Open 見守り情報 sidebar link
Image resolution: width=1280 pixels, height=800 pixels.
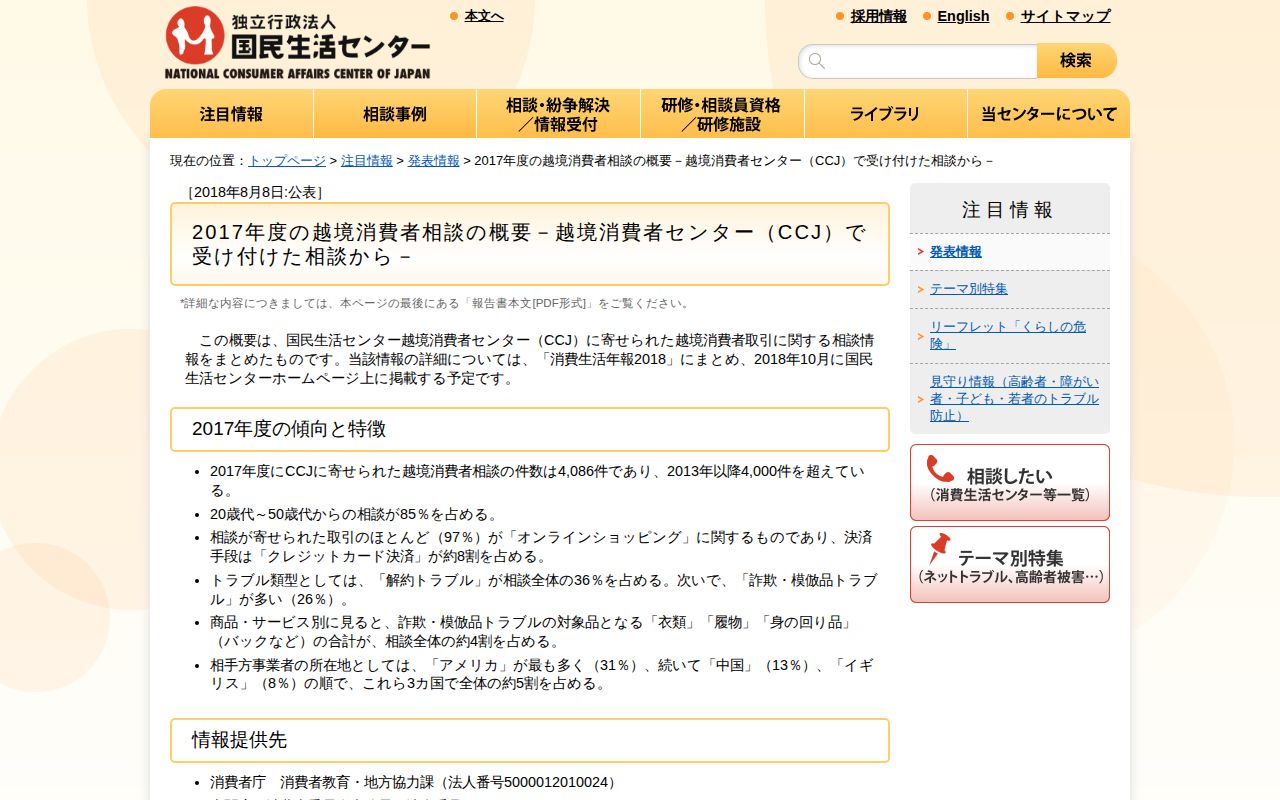tap(1014, 398)
